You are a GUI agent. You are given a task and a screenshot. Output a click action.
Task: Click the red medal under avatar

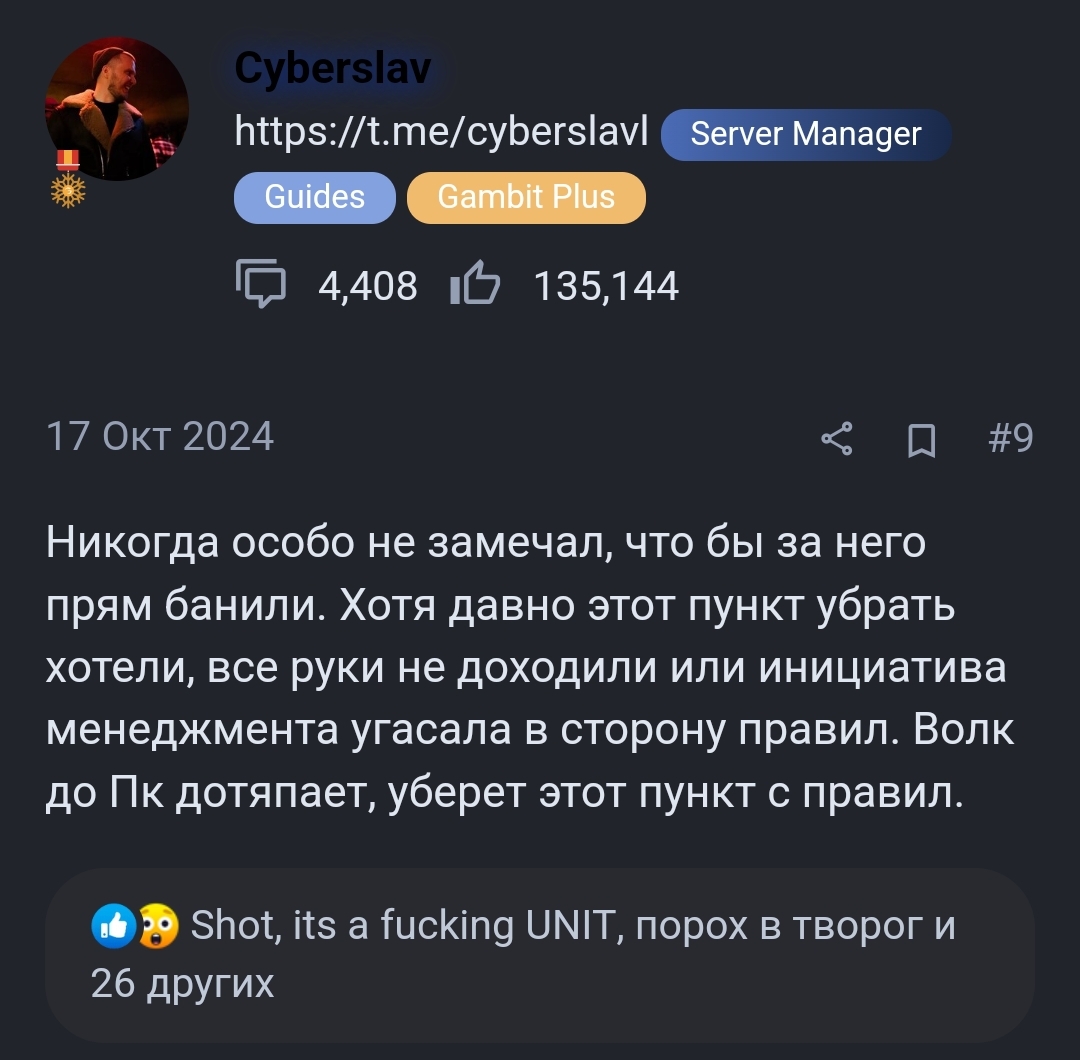(x=68, y=160)
